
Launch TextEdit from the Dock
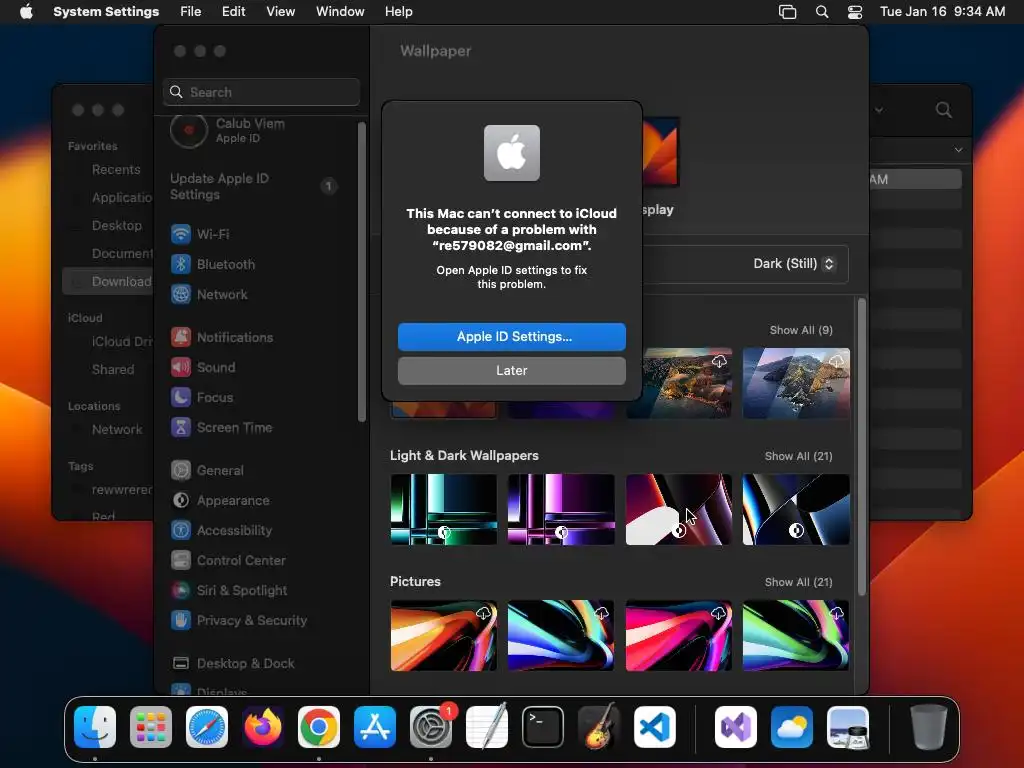click(487, 727)
